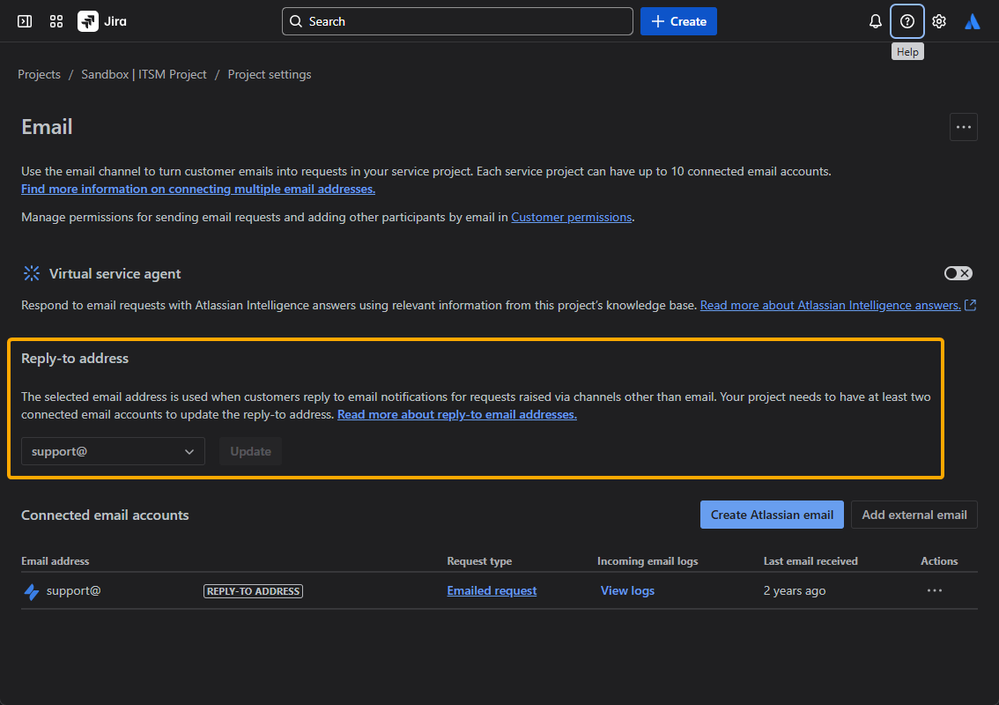
Task: Click the external link icon after Atlassian Intelligence answers
Action: pos(970,305)
